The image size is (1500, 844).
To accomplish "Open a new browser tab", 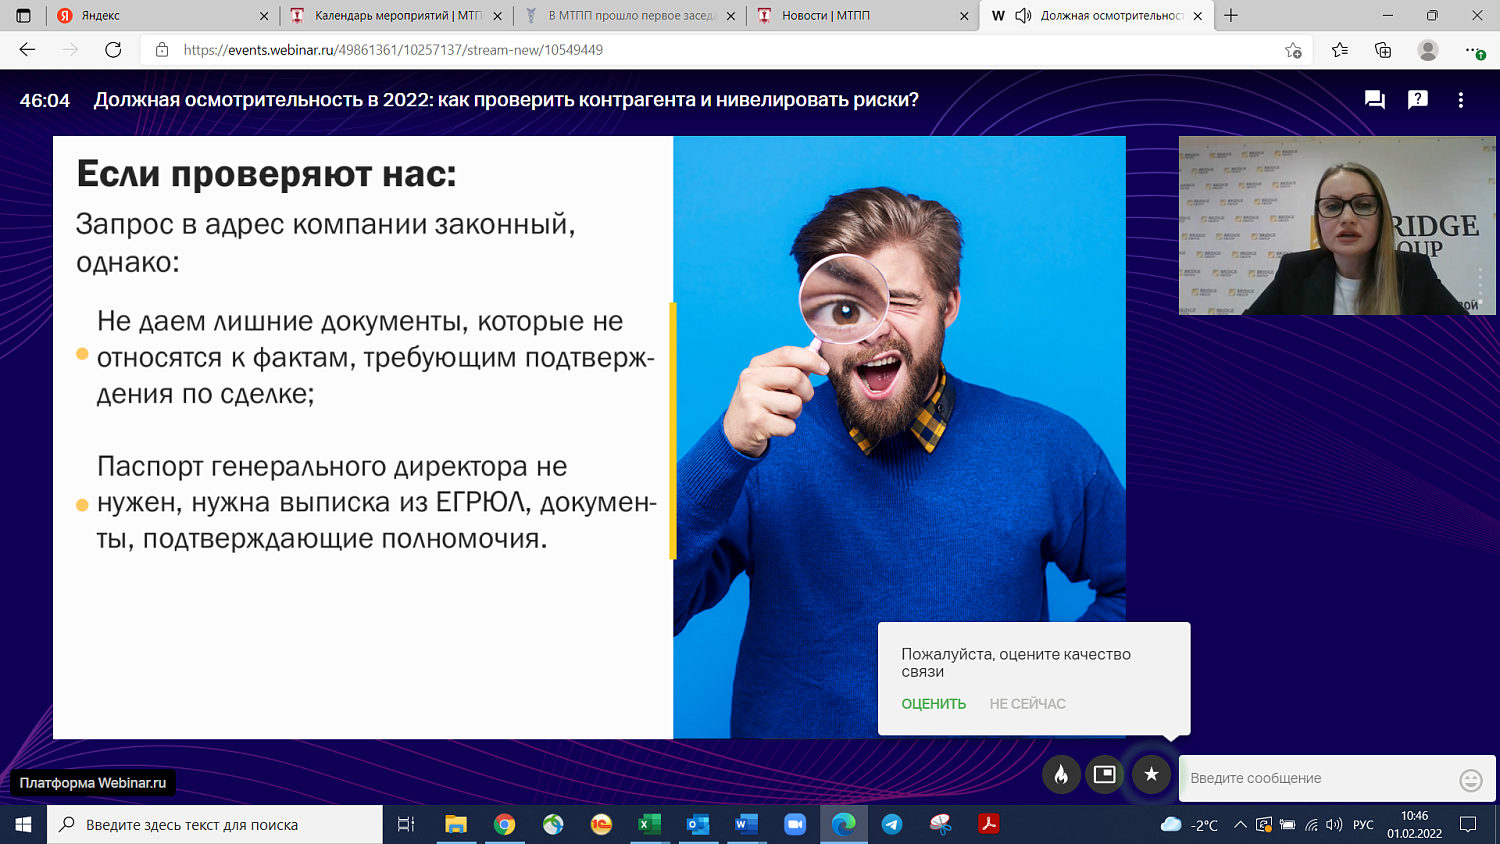I will pos(1231,16).
